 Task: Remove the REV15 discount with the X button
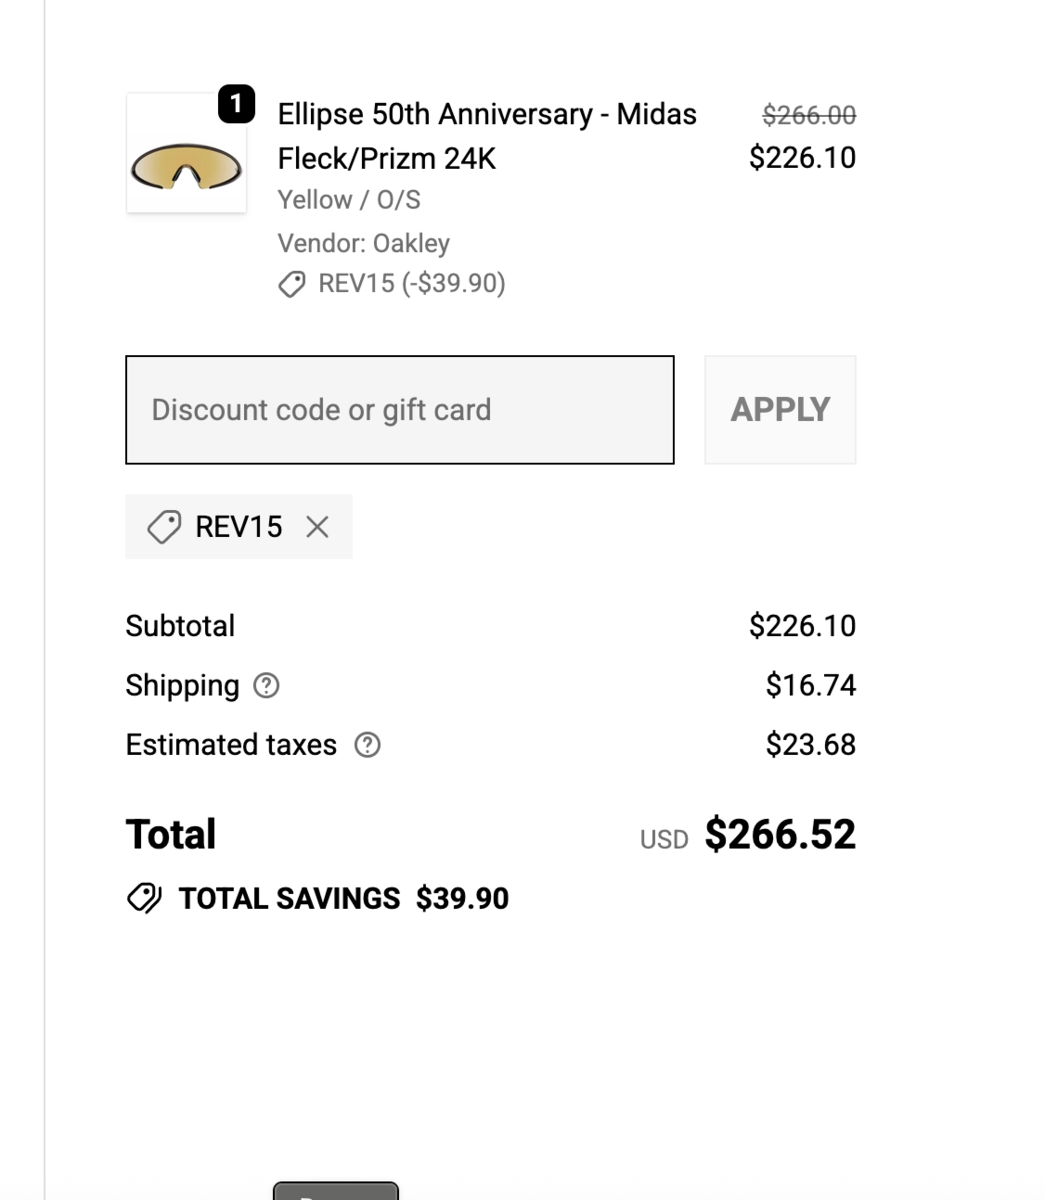(x=318, y=527)
